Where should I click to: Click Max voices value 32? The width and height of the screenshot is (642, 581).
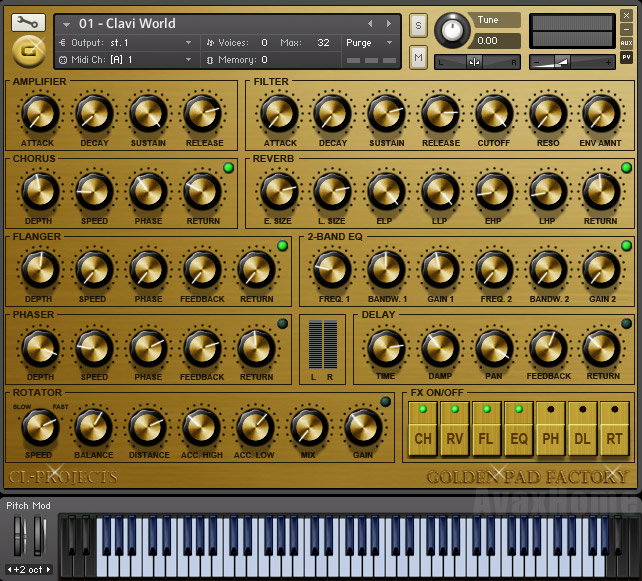tap(323, 43)
